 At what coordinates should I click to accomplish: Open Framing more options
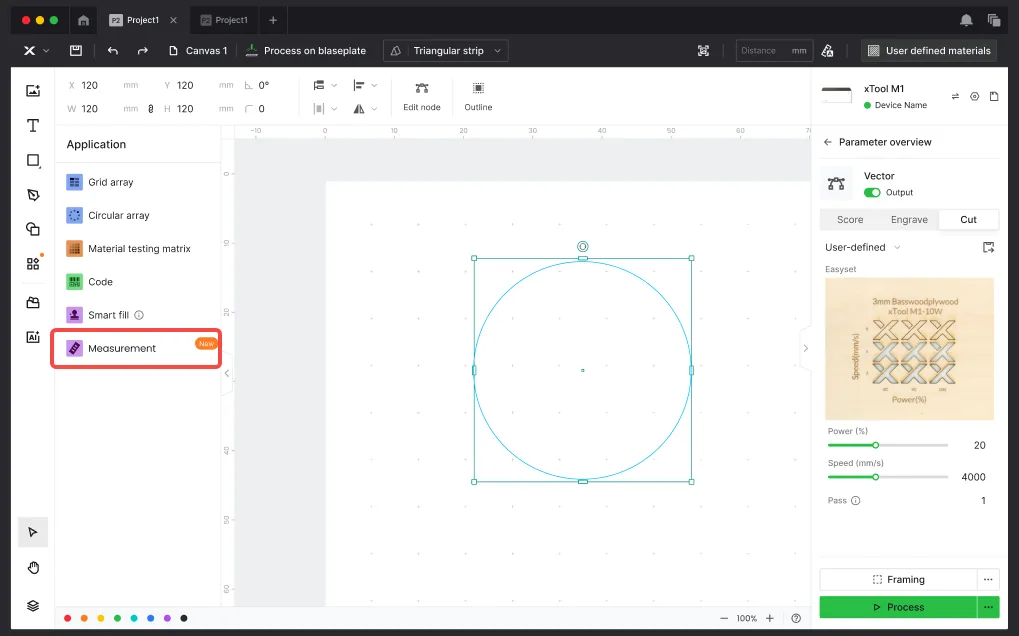click(x=988, y=579)
